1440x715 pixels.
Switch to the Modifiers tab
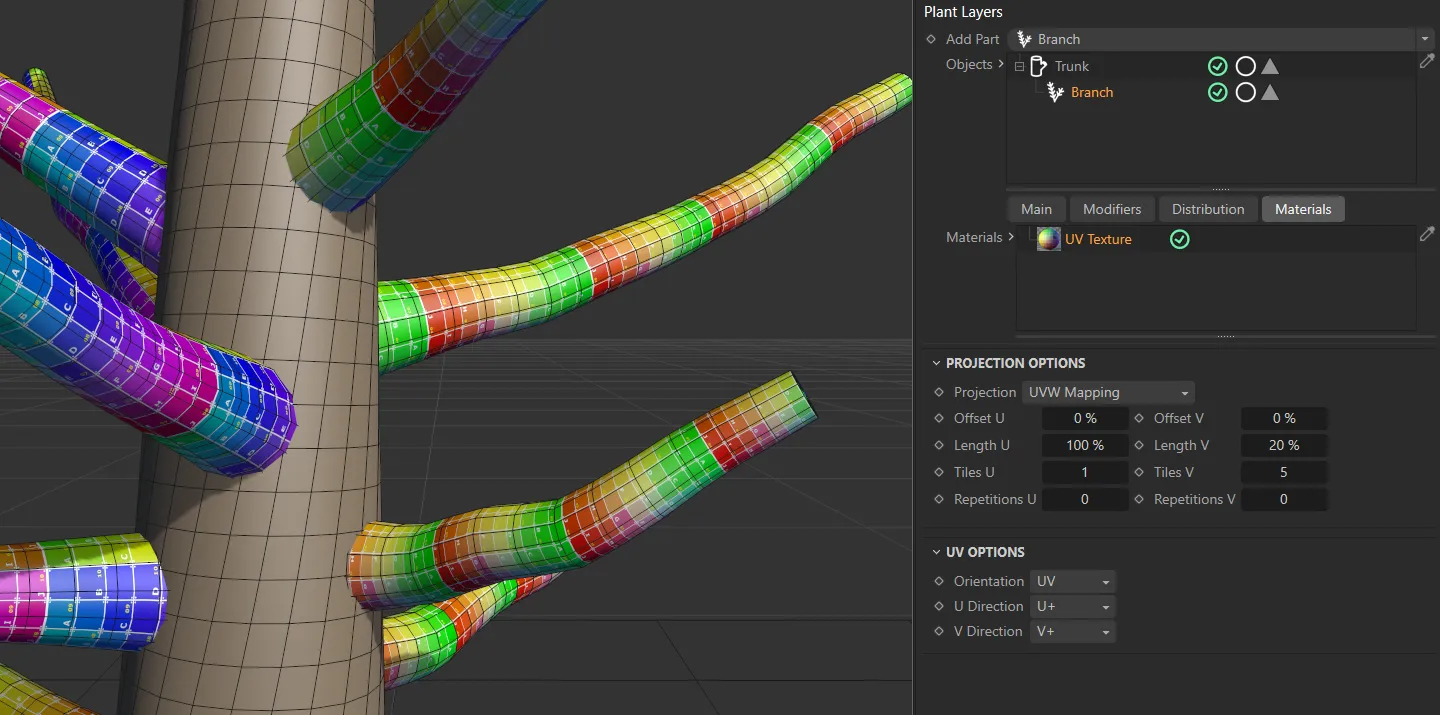[x=1111, y=209]
